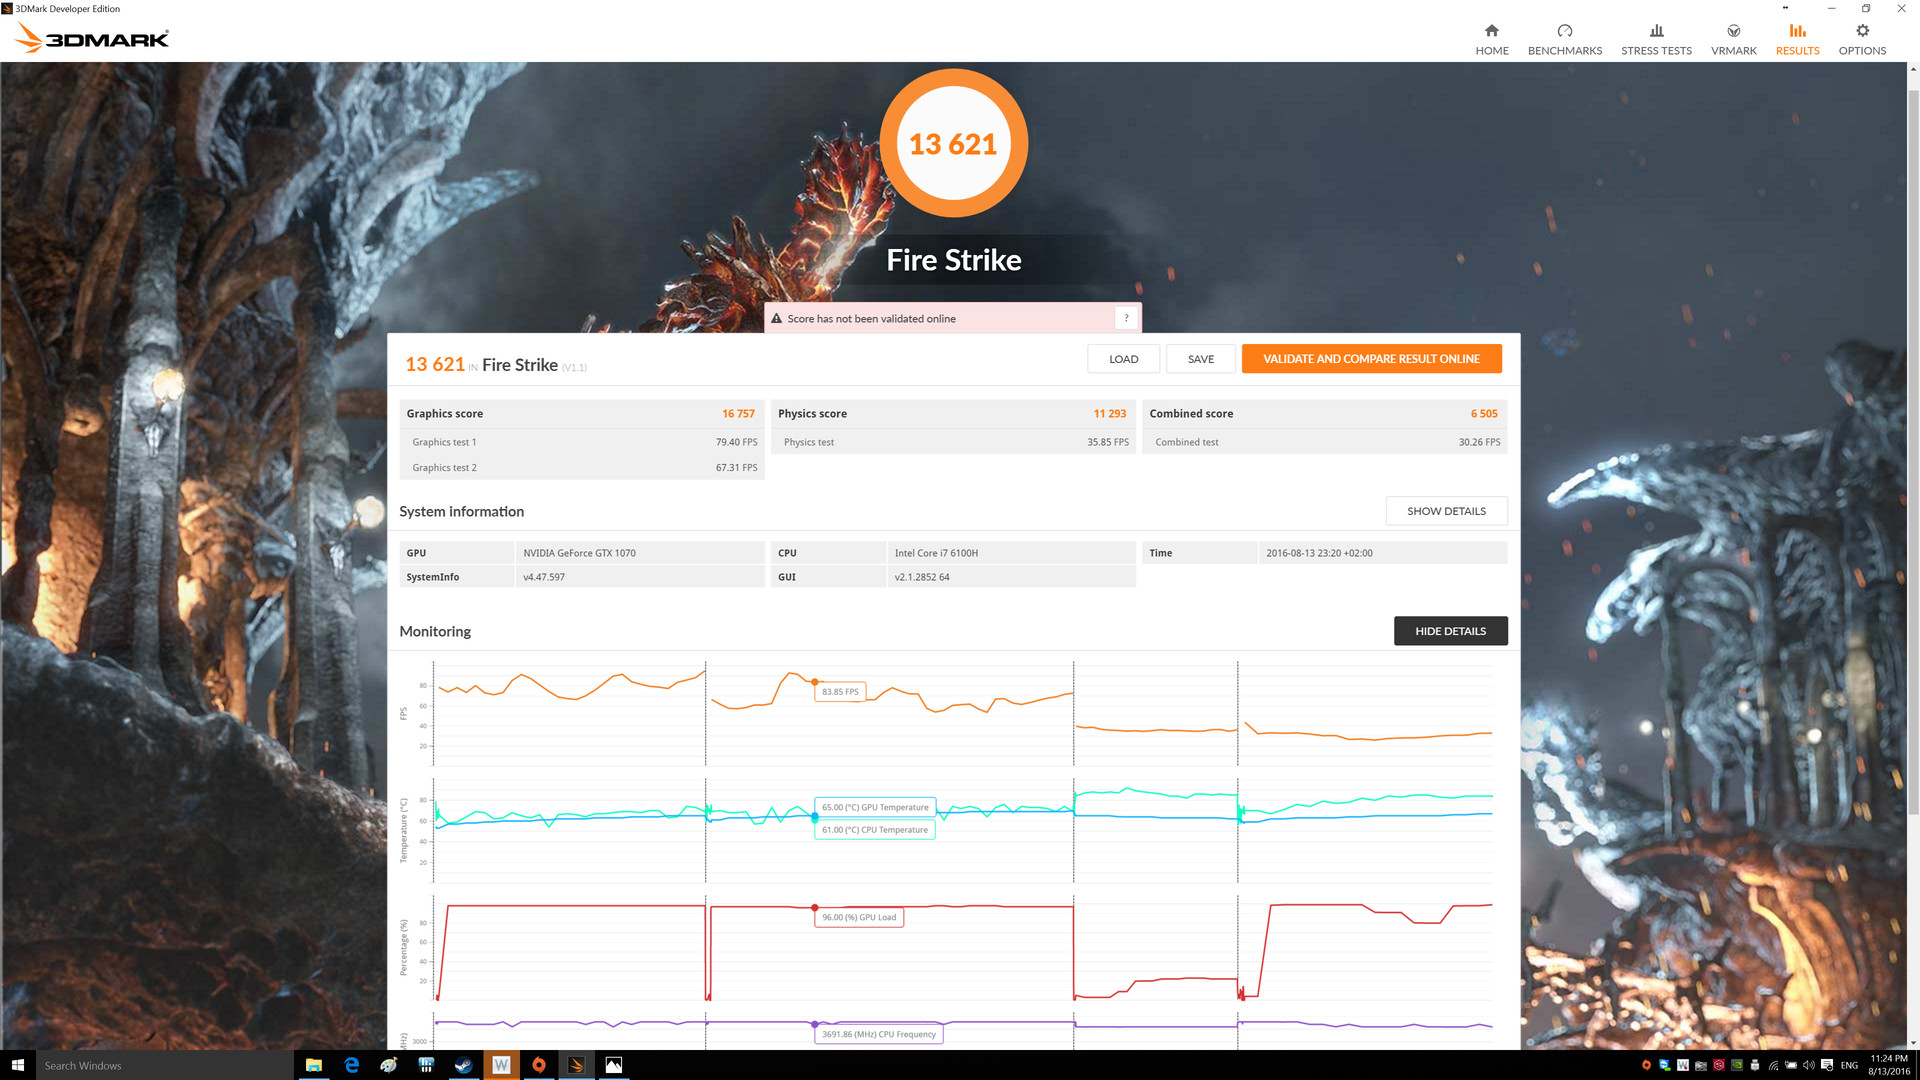Screen dimensions: 1920x1080
Task: Open the Benchmarks page
Action: pyautogui.click(x=1564, y=39)
